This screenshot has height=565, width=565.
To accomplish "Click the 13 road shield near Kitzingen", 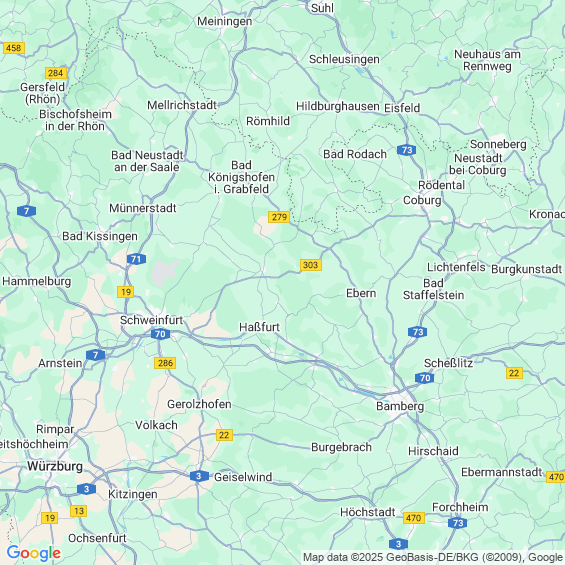I will (x=79, y=511).
